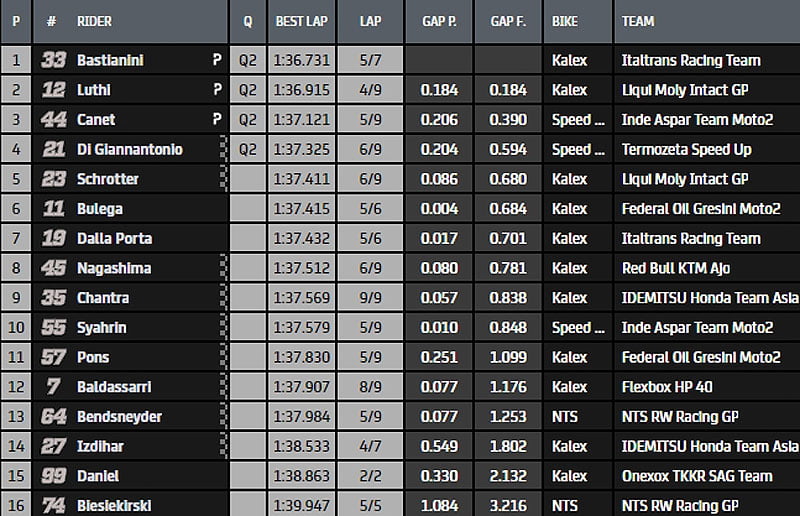Click the number 7 rider badge
Screen dimensions: 800x516
click(53, 387)
